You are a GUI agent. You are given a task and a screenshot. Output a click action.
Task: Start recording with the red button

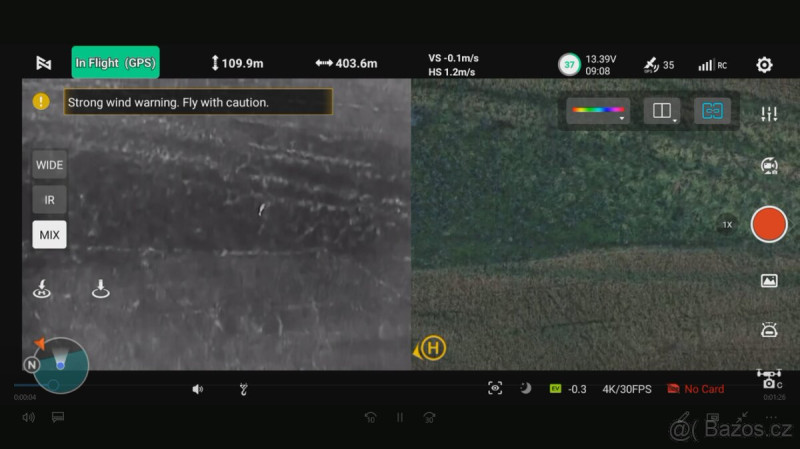(769, 224)
